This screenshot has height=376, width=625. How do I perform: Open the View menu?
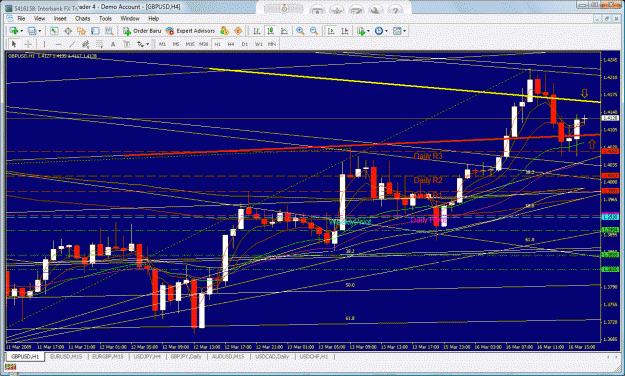pyautogui.click(x=39, y=18)
